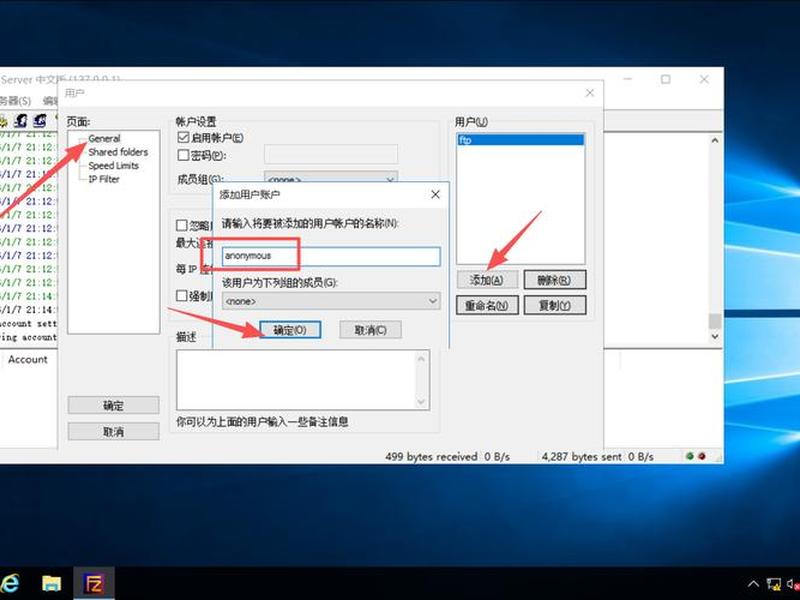Click the 复制(Y) copy user button
The height and width of the screenshot is (600, 800).
(555, 306)
